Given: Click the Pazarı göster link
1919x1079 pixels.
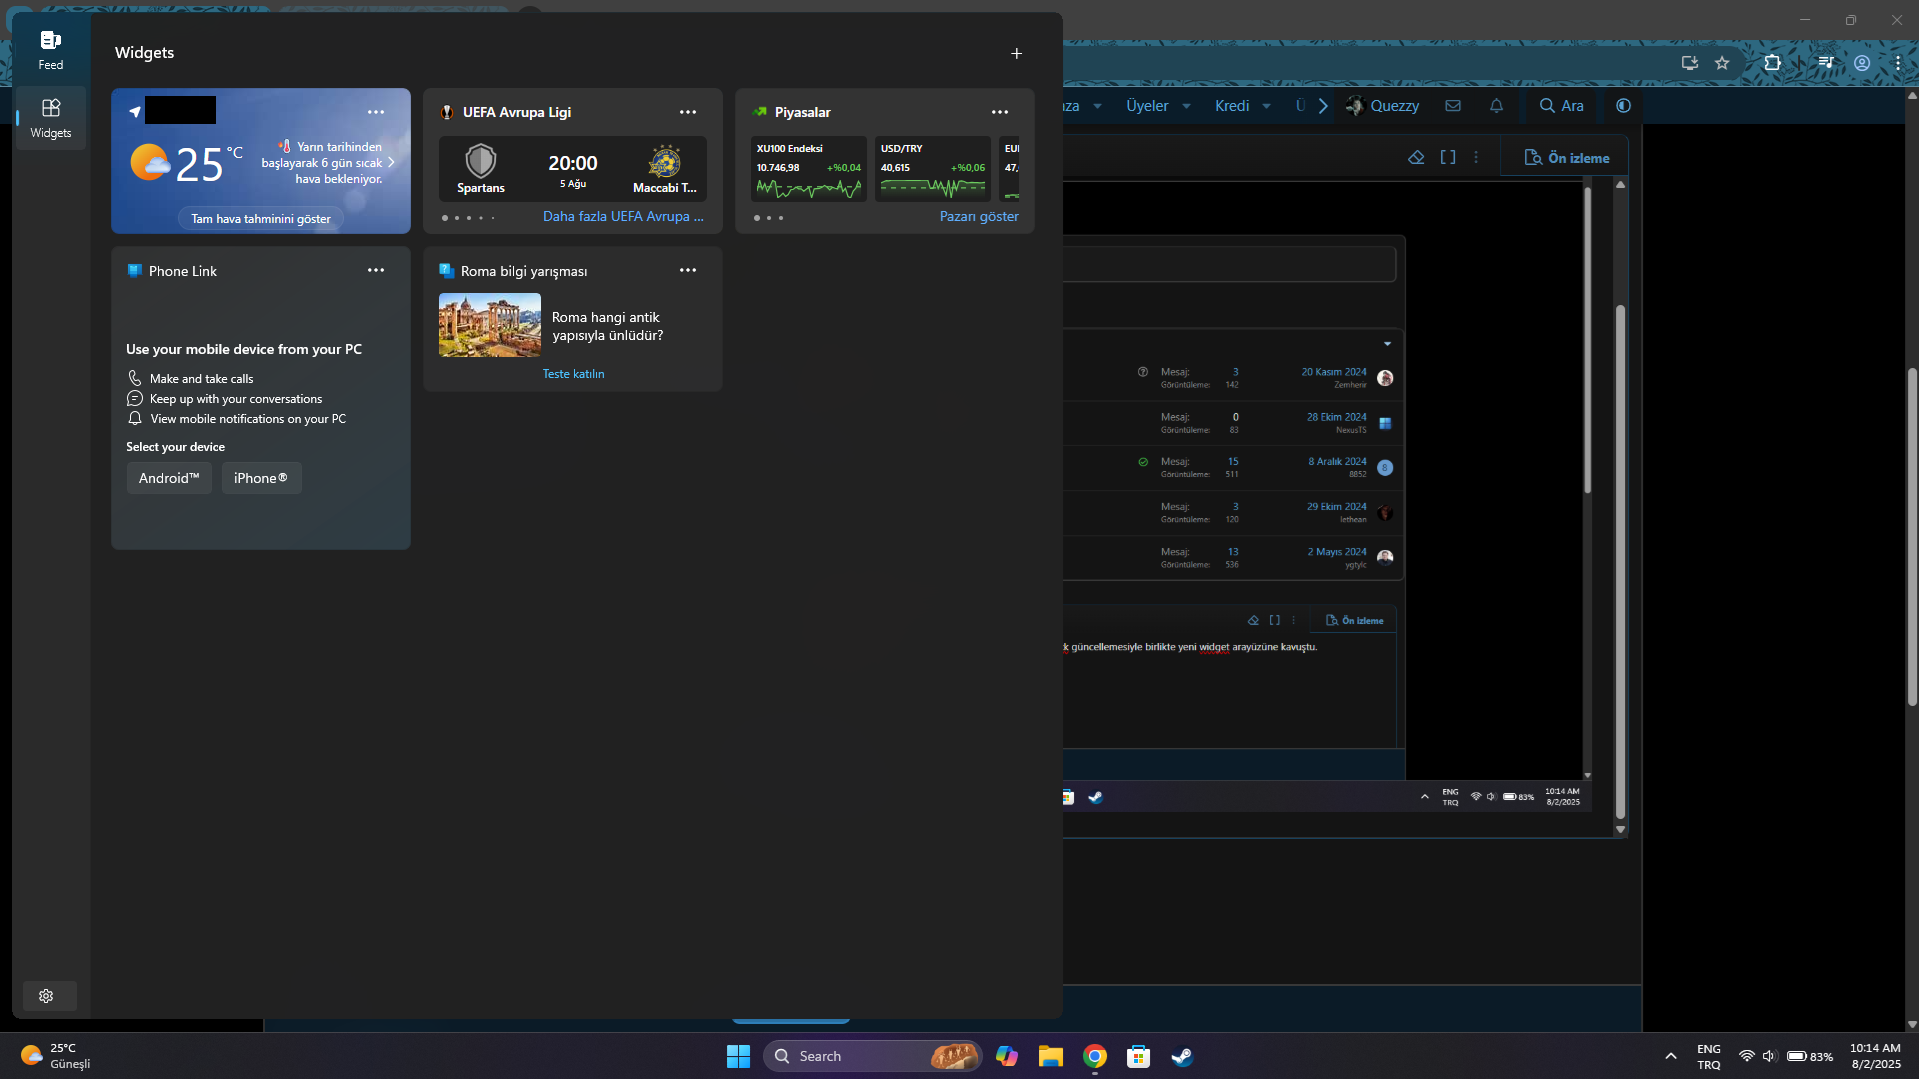Looking at the screenshot, I should pyautogui.click(x=979, y=216).
